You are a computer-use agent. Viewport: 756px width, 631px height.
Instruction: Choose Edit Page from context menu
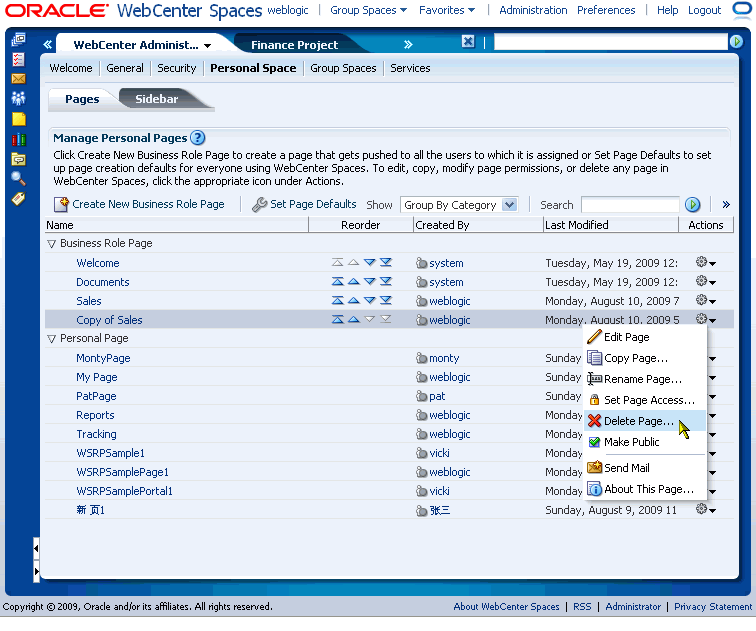pos(645,337)
